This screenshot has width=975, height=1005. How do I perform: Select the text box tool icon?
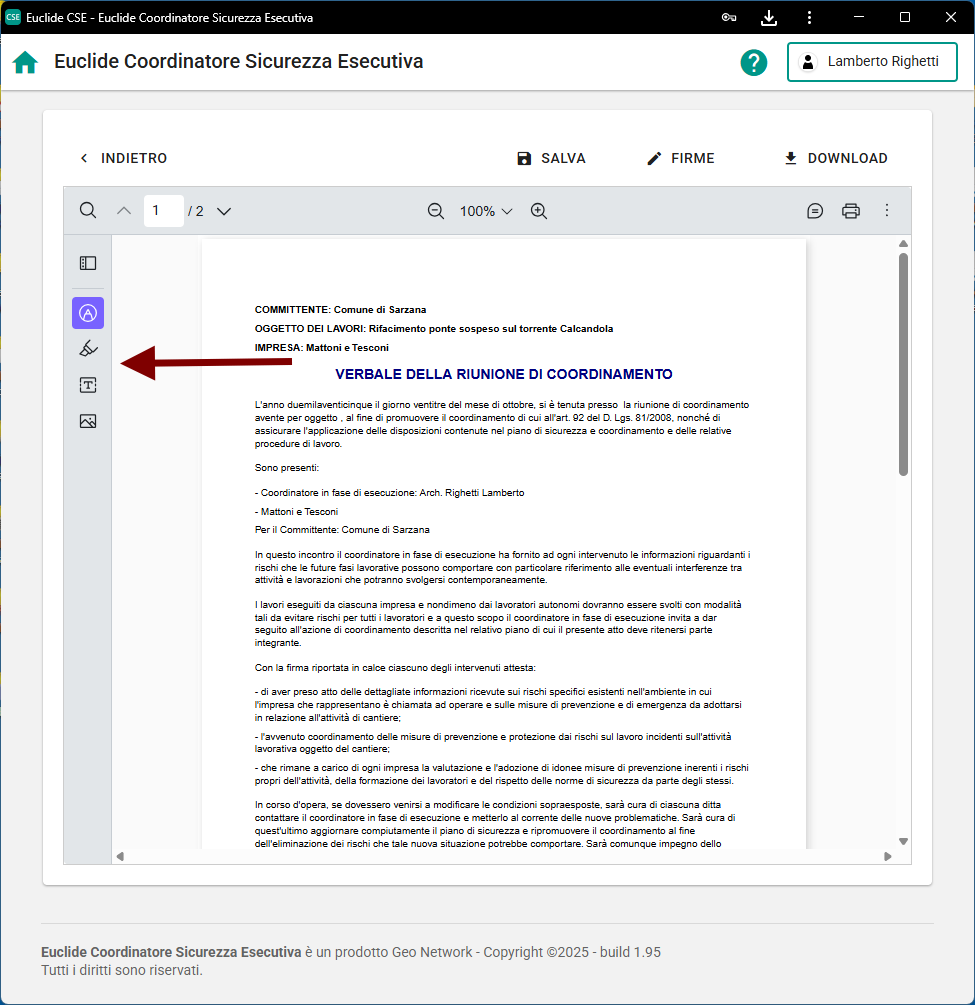click(x=88, y=385)
